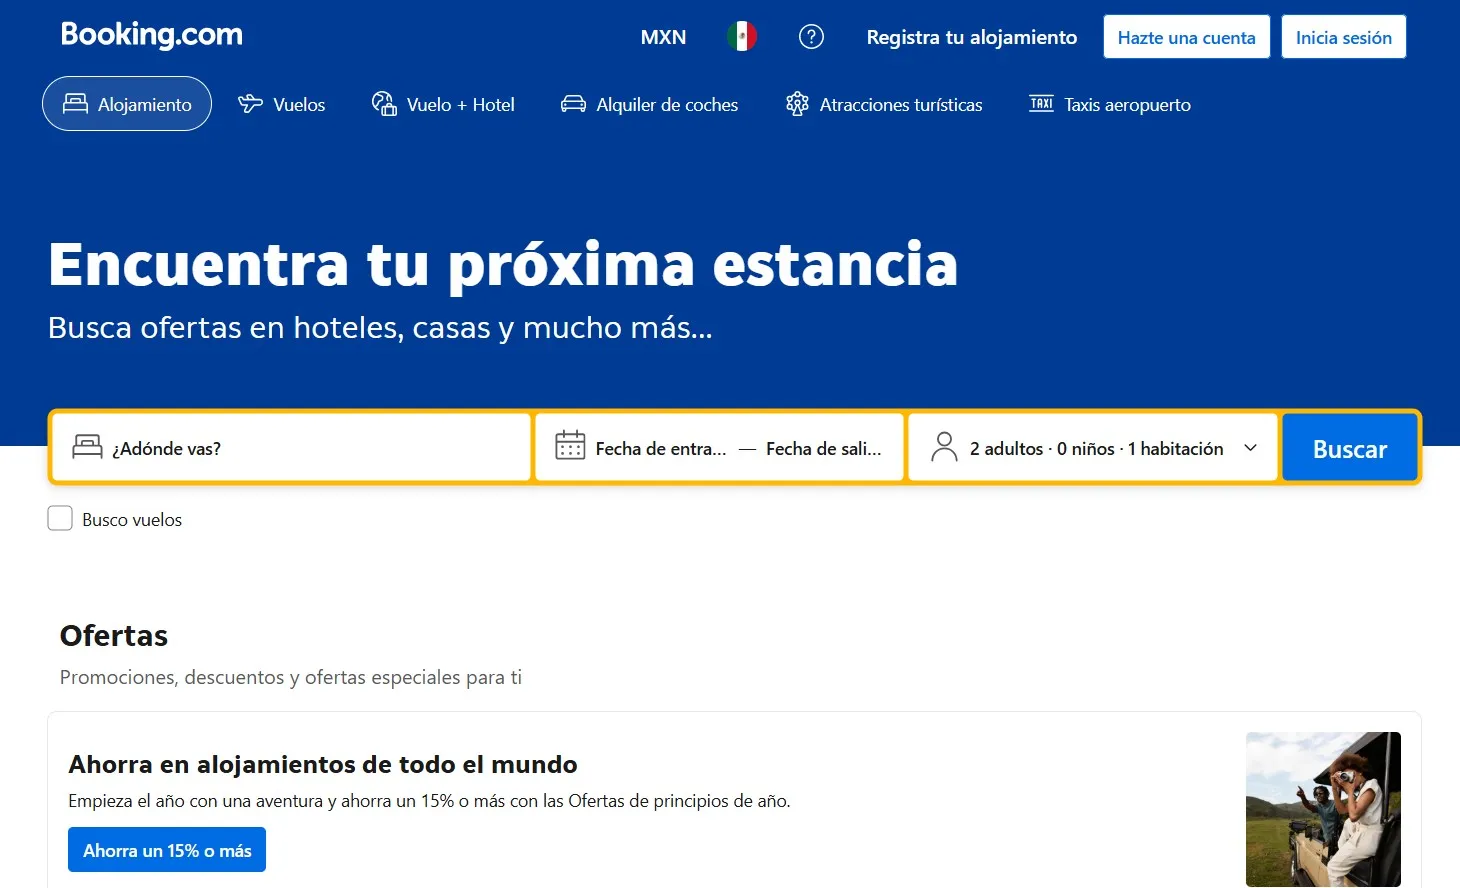Image resolution: width=1460 pixels, height=888 pixels.
Task: Select the Alojamiento tab
Action: point(126,103)
